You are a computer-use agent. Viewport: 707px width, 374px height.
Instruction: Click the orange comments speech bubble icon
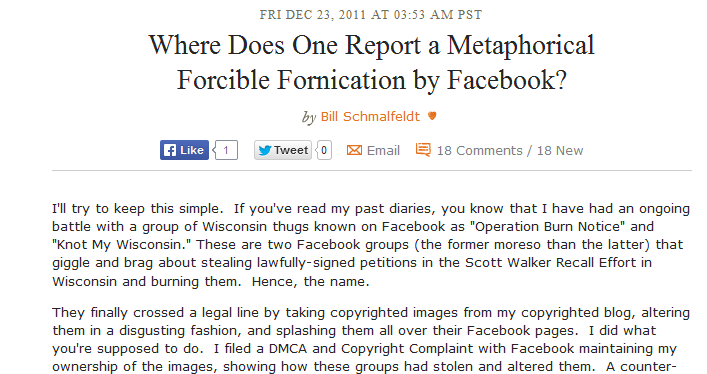pos(423,150)
